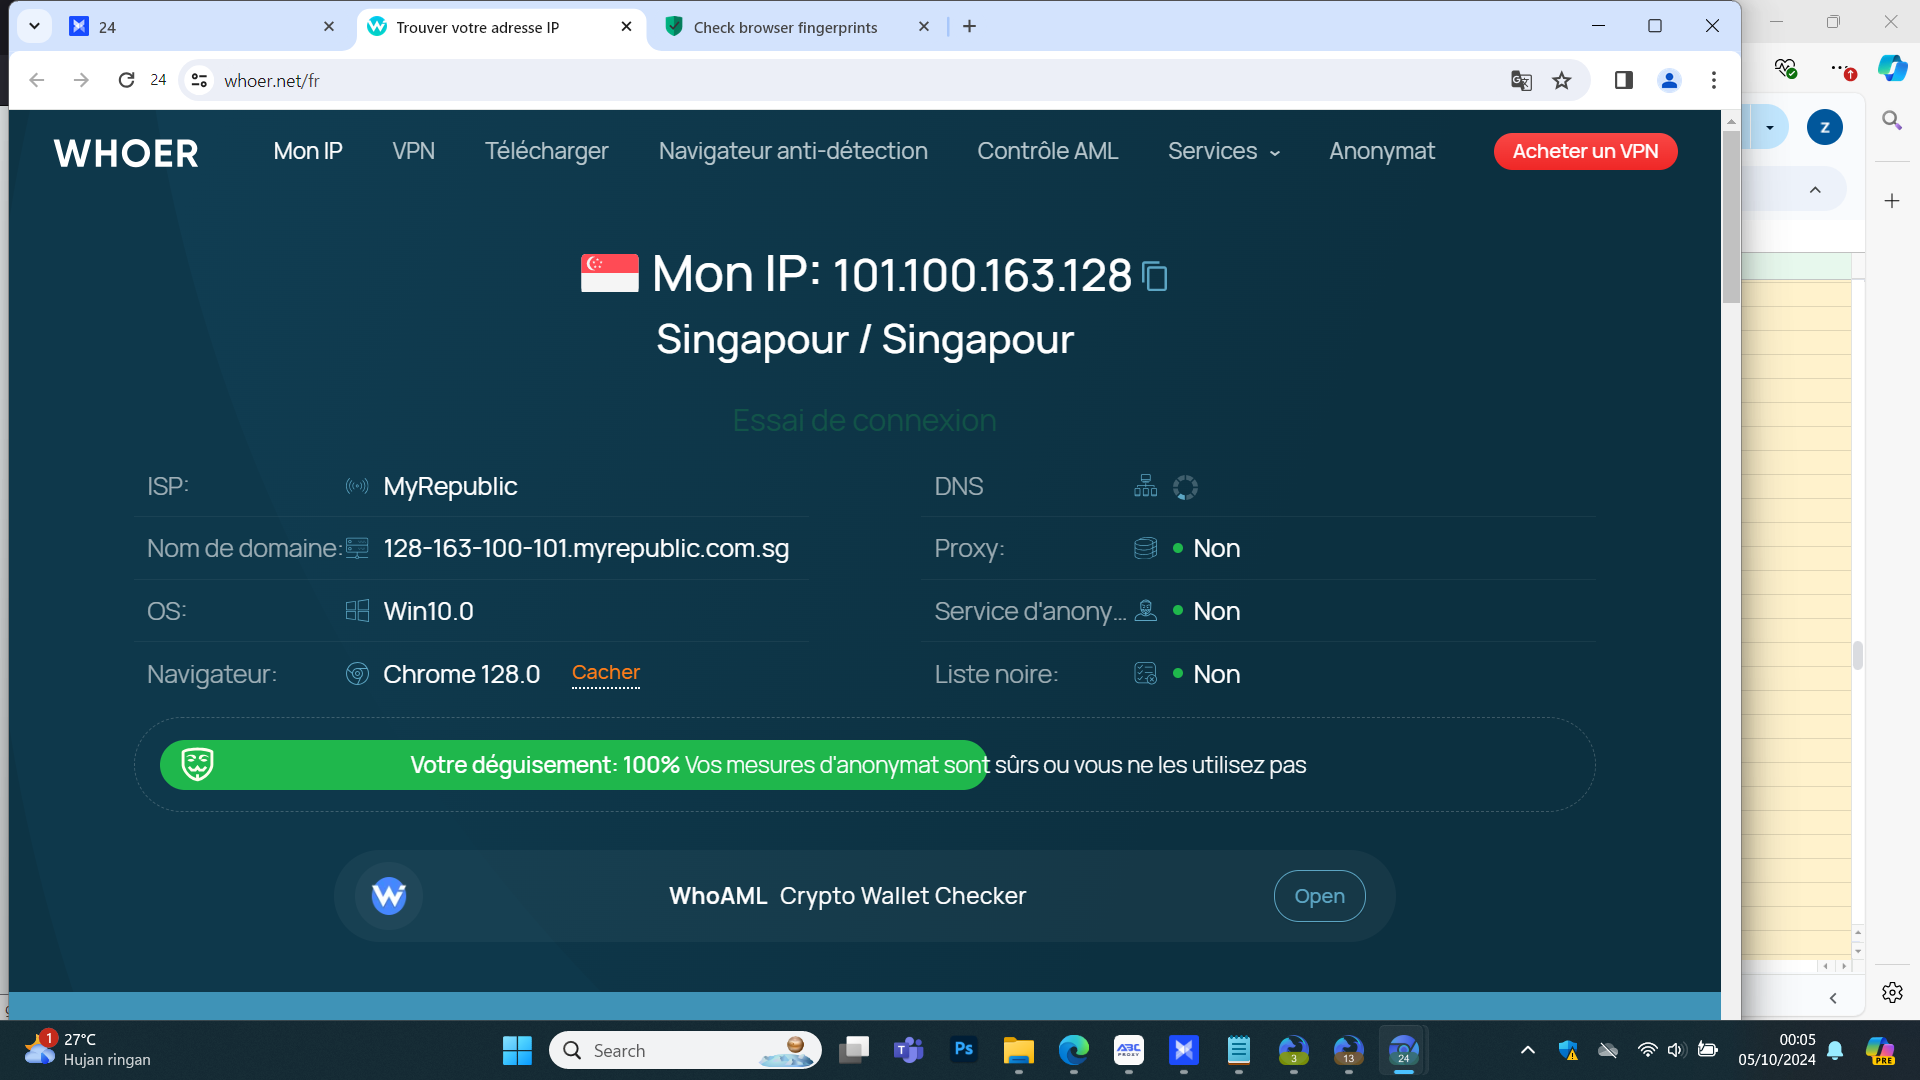Screen dimensions: 1920x1080
Task: Bookmark this page with the star icon
Action: [1562, 81]
